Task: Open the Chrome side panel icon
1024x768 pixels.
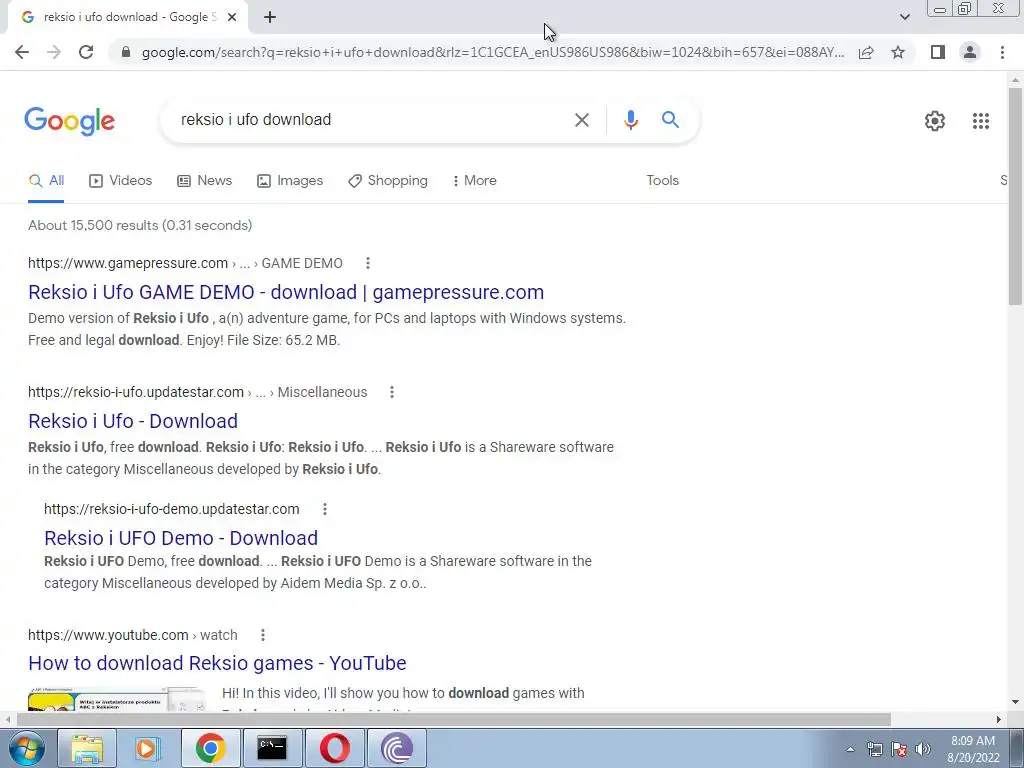Action: pyautogui.click(x=938, y=52)
